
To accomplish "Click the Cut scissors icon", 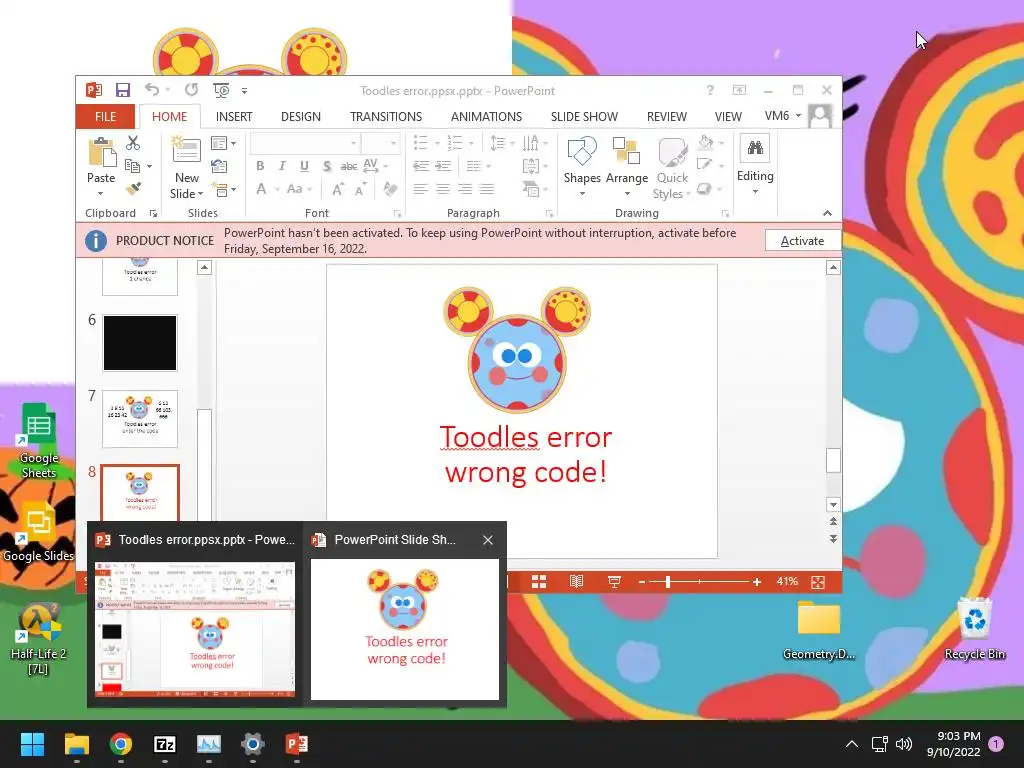I will point(133,142).
